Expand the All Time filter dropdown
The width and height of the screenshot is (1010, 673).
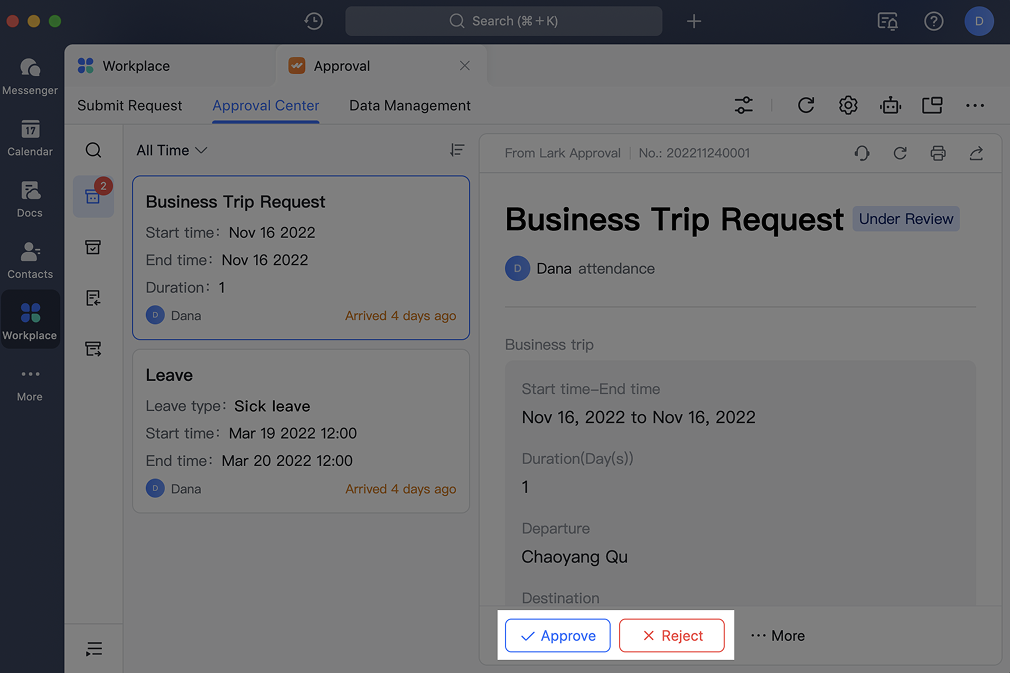172,150
